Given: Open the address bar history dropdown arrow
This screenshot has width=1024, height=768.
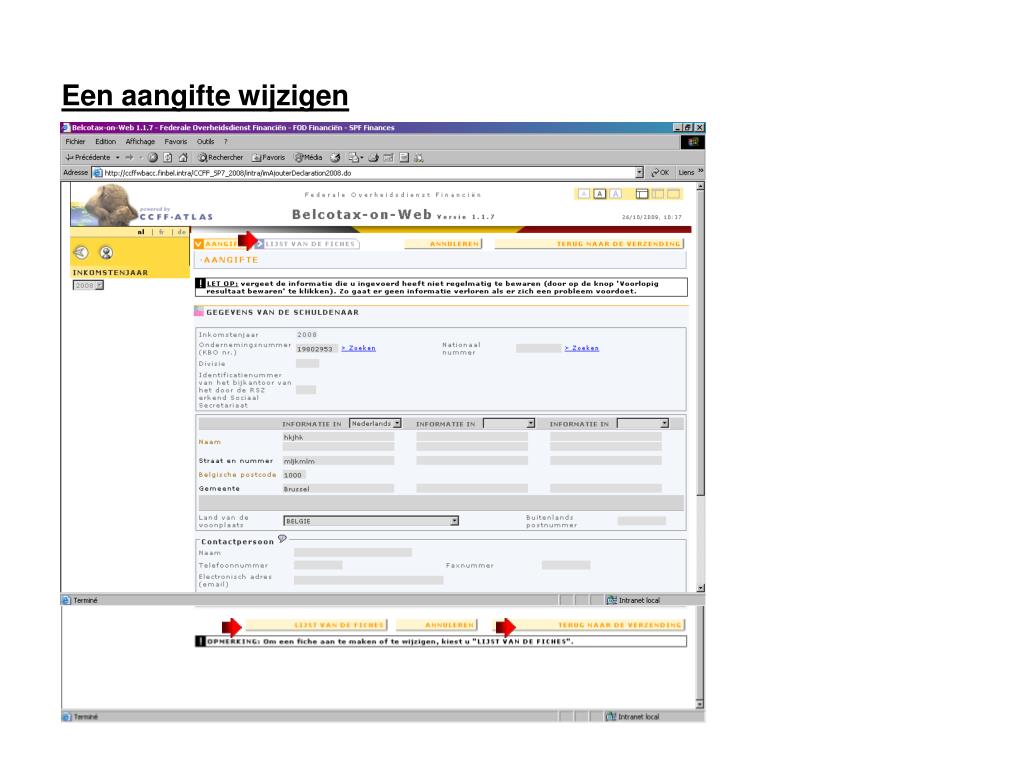Looking at the screenshot, I should (639, 172).
